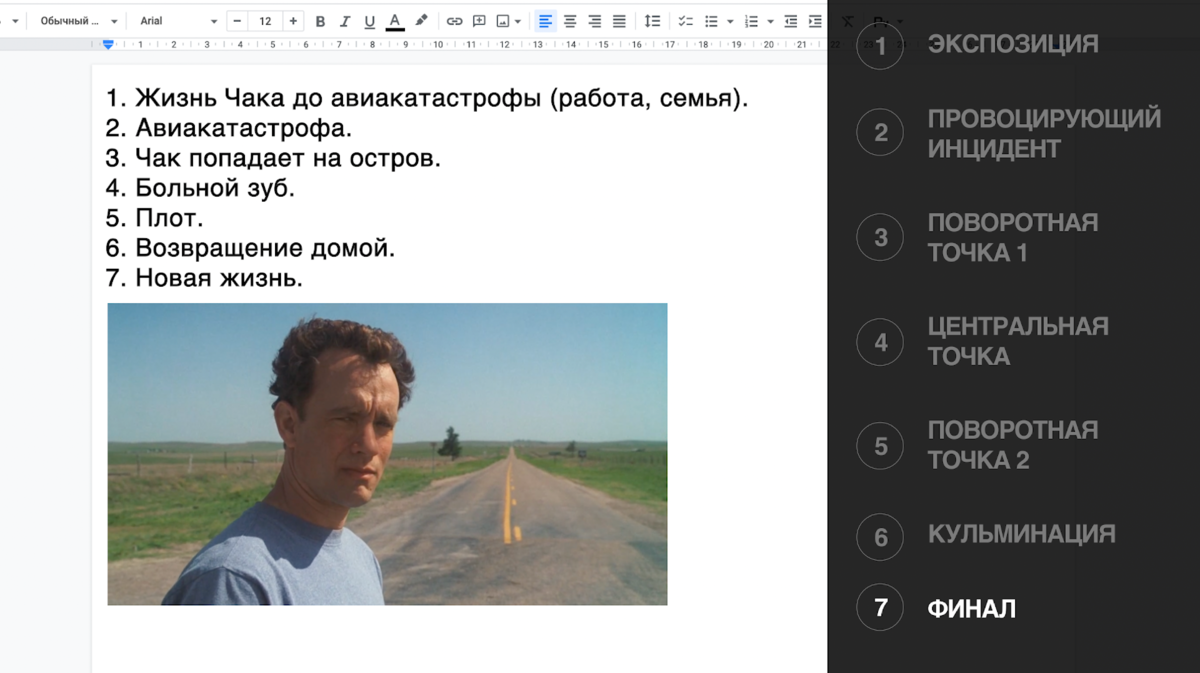Open the Arial font dropdown

click(x=178, y=21)
